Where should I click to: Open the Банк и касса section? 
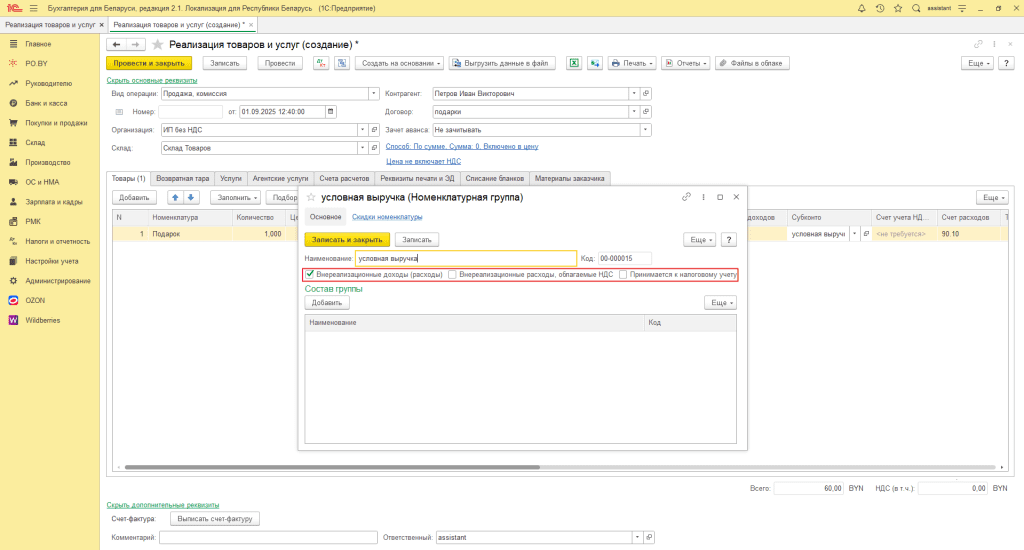[x=46, y=103]
